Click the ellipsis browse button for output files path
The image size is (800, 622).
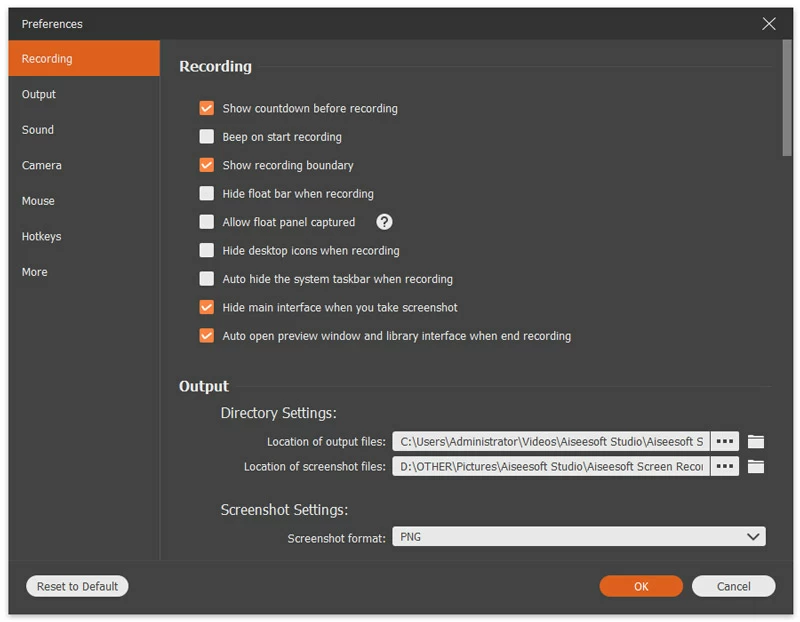[724, 441]
